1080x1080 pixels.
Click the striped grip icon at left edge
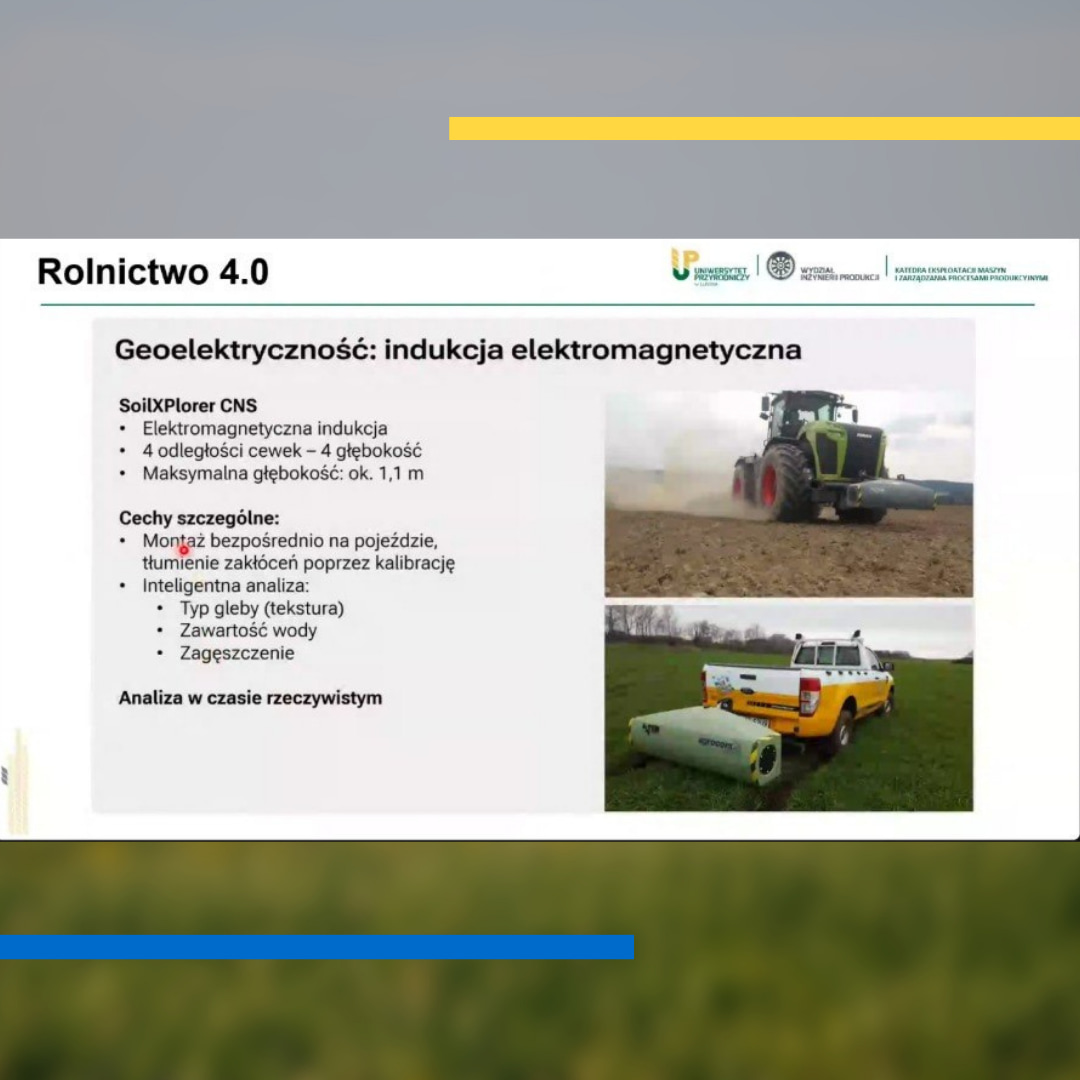coord(5,775)
